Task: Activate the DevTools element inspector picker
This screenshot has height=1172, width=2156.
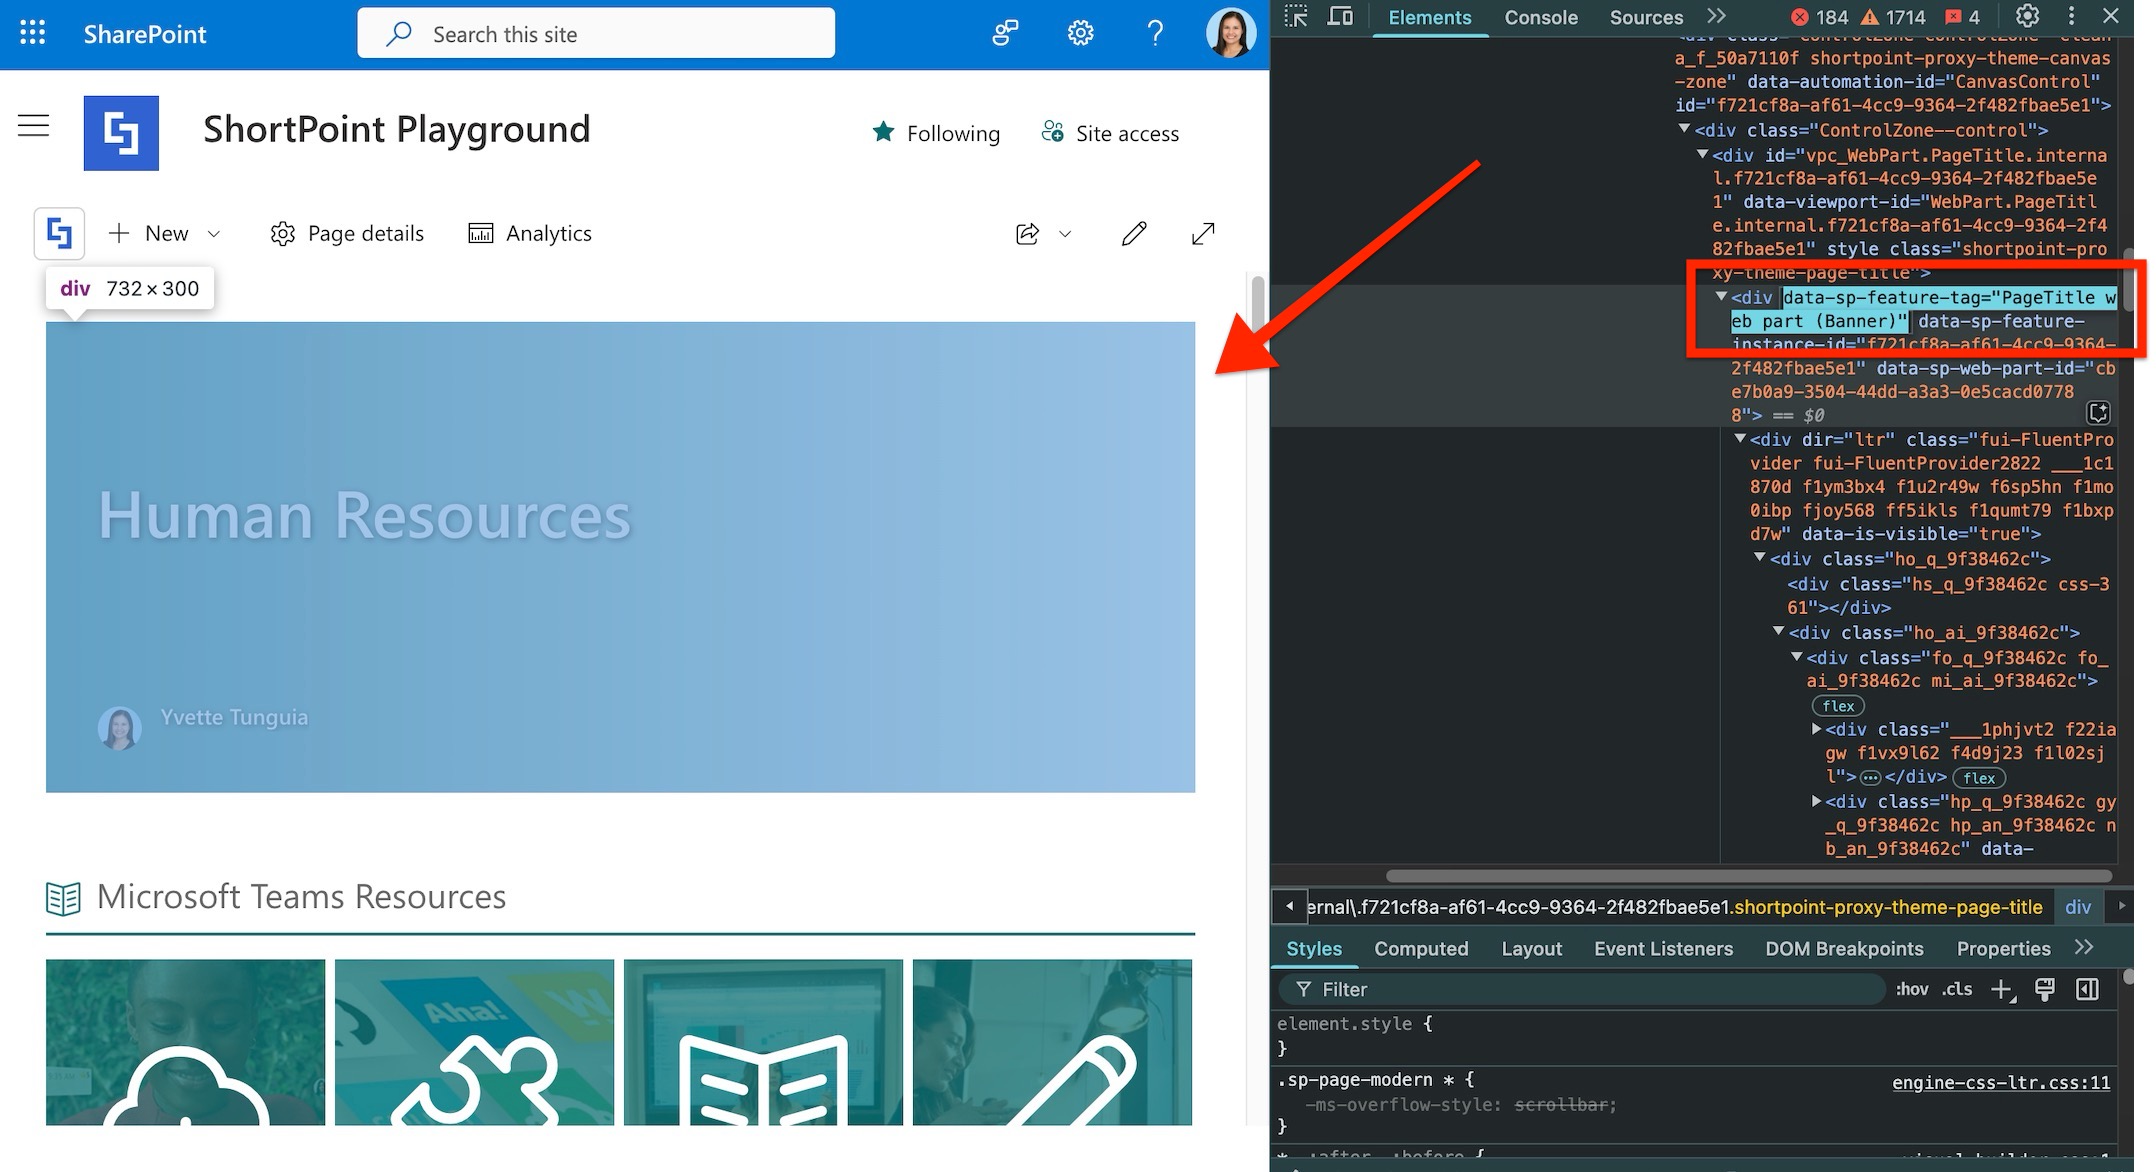Action: (1296, 17)
